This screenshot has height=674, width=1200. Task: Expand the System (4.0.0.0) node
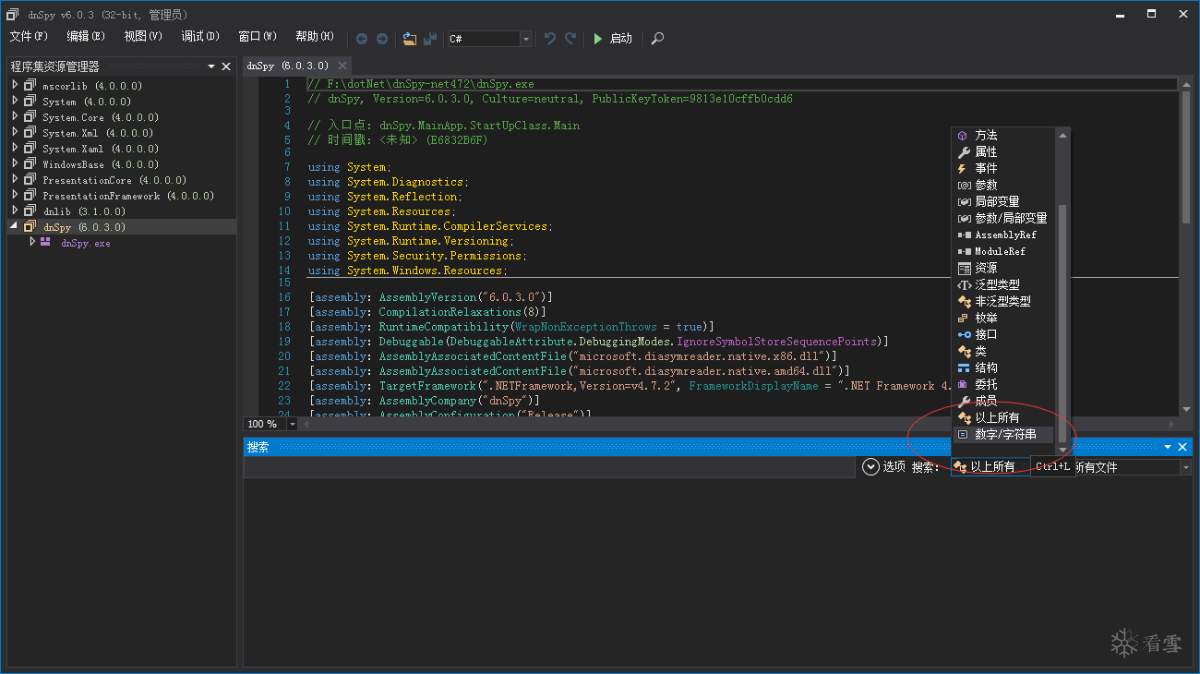click(x=15, y=101)
